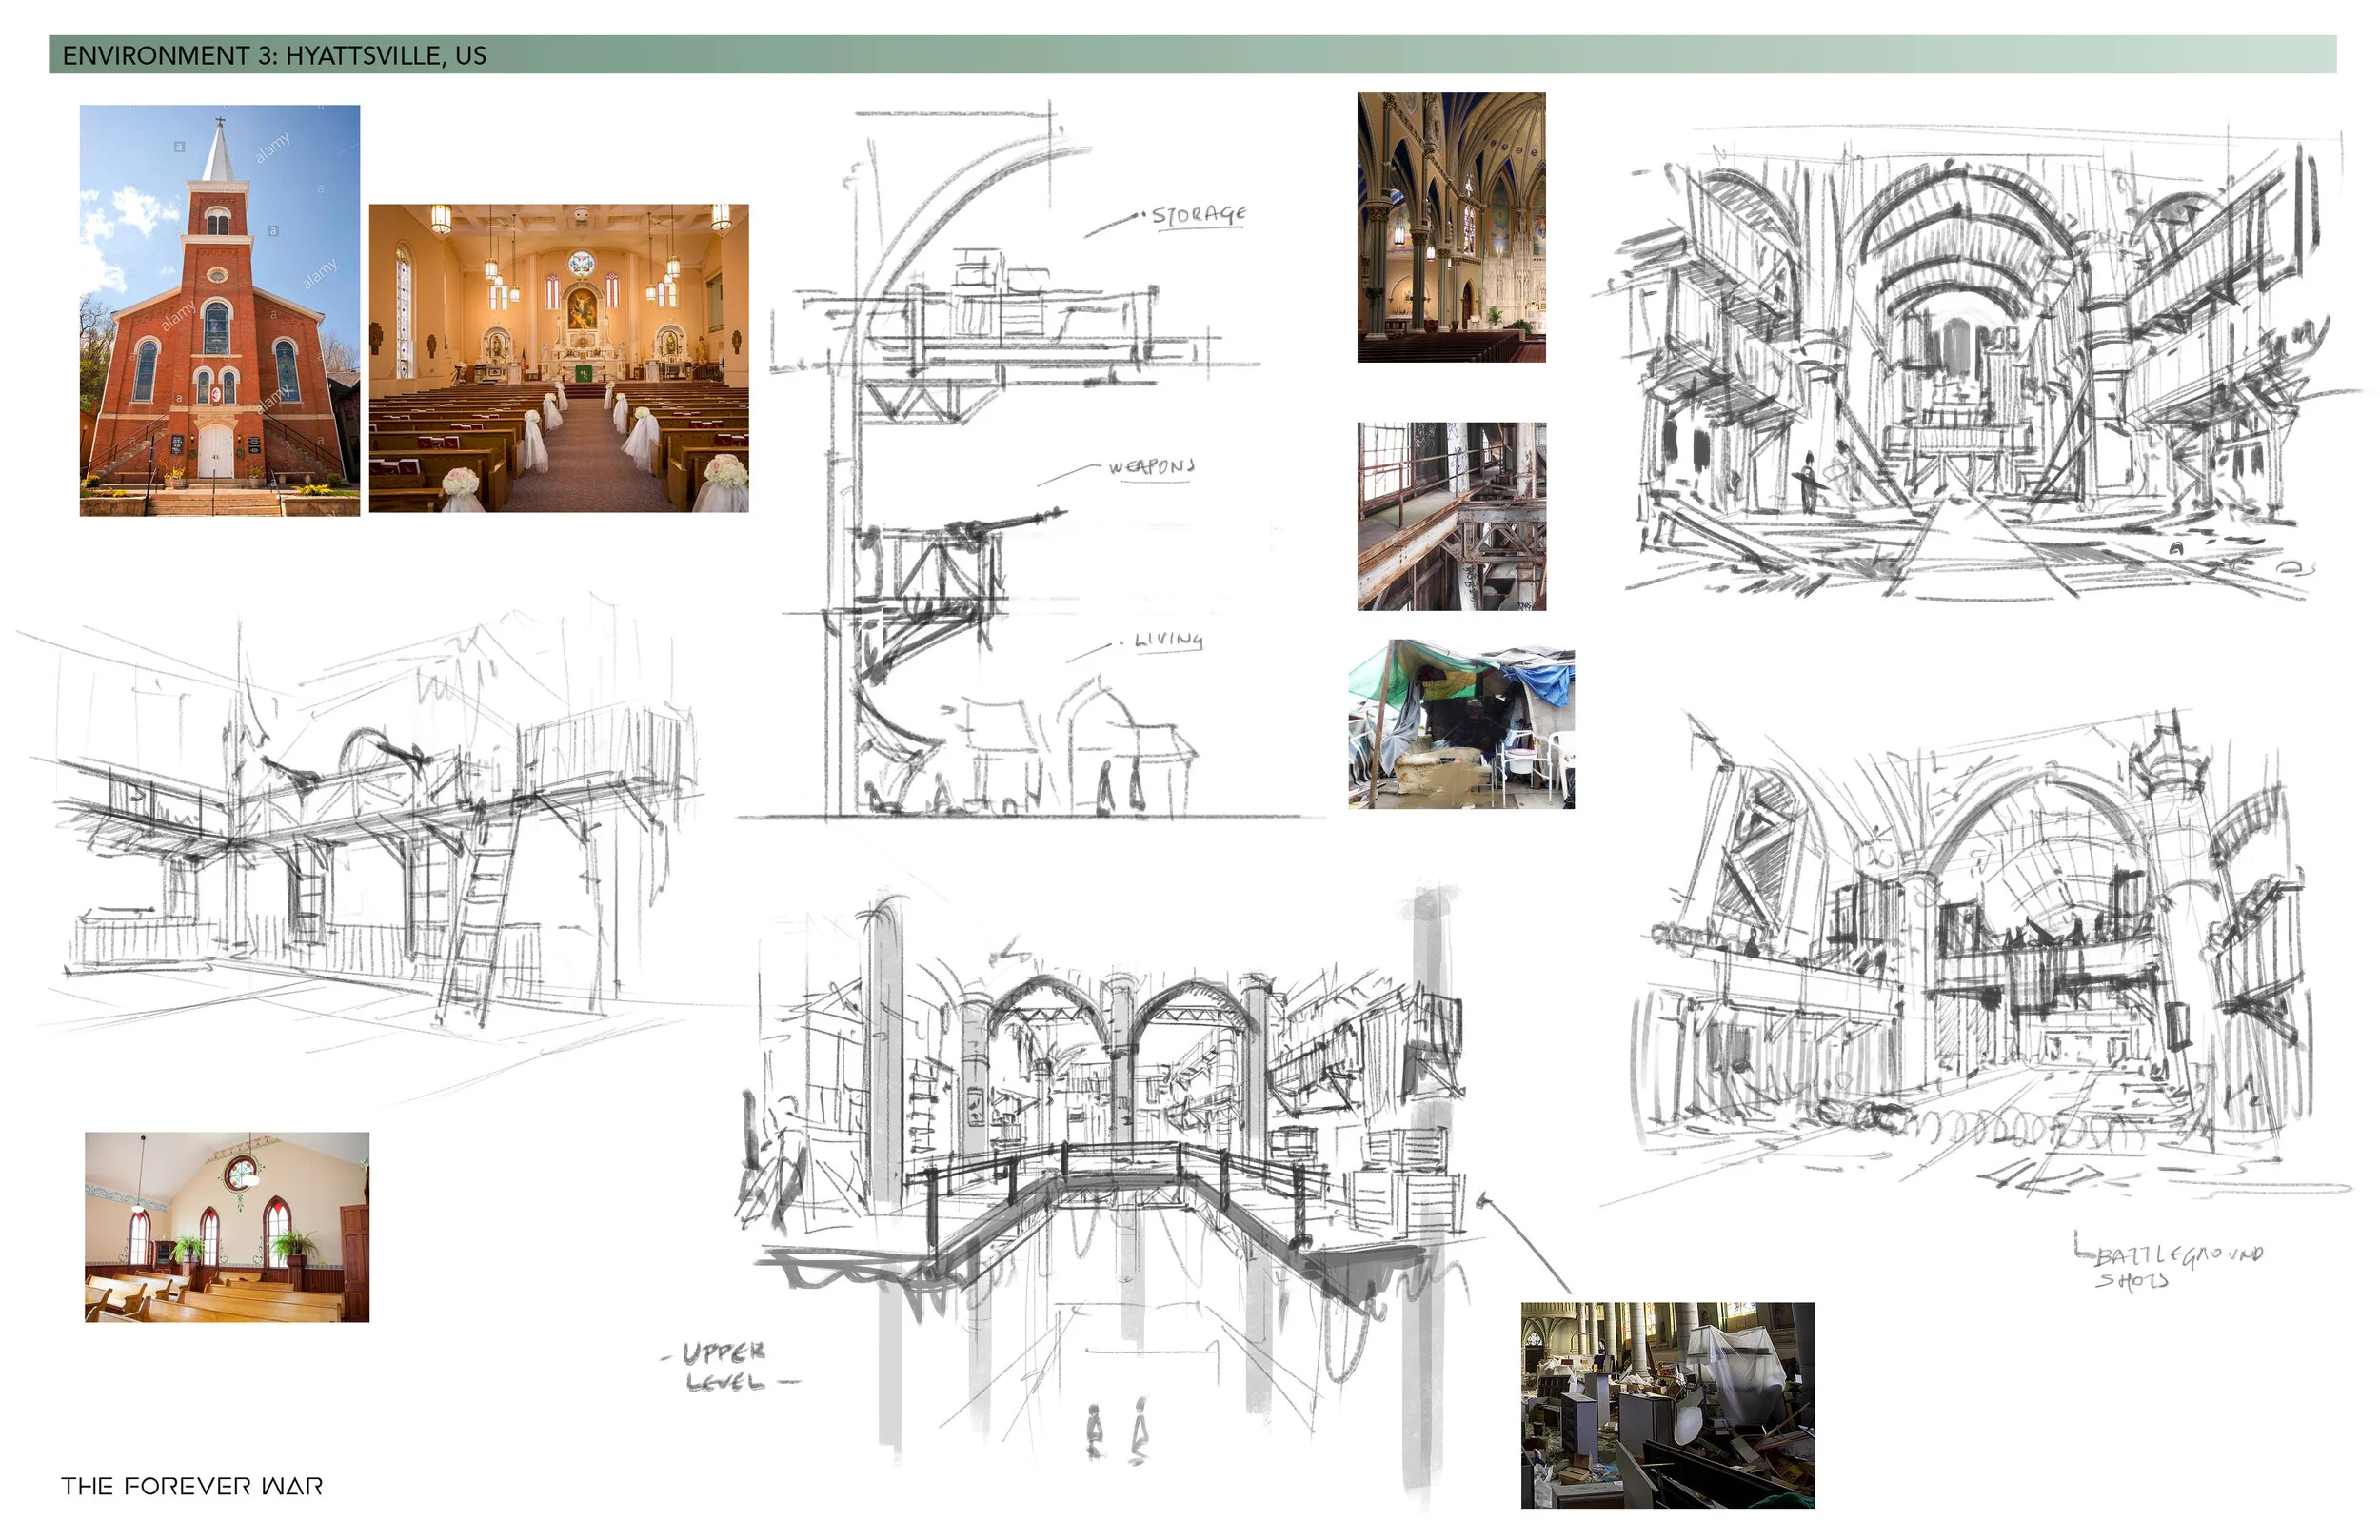
Task: Click the WEAPONS handwritten annotation
Action: pos(1151,467)
